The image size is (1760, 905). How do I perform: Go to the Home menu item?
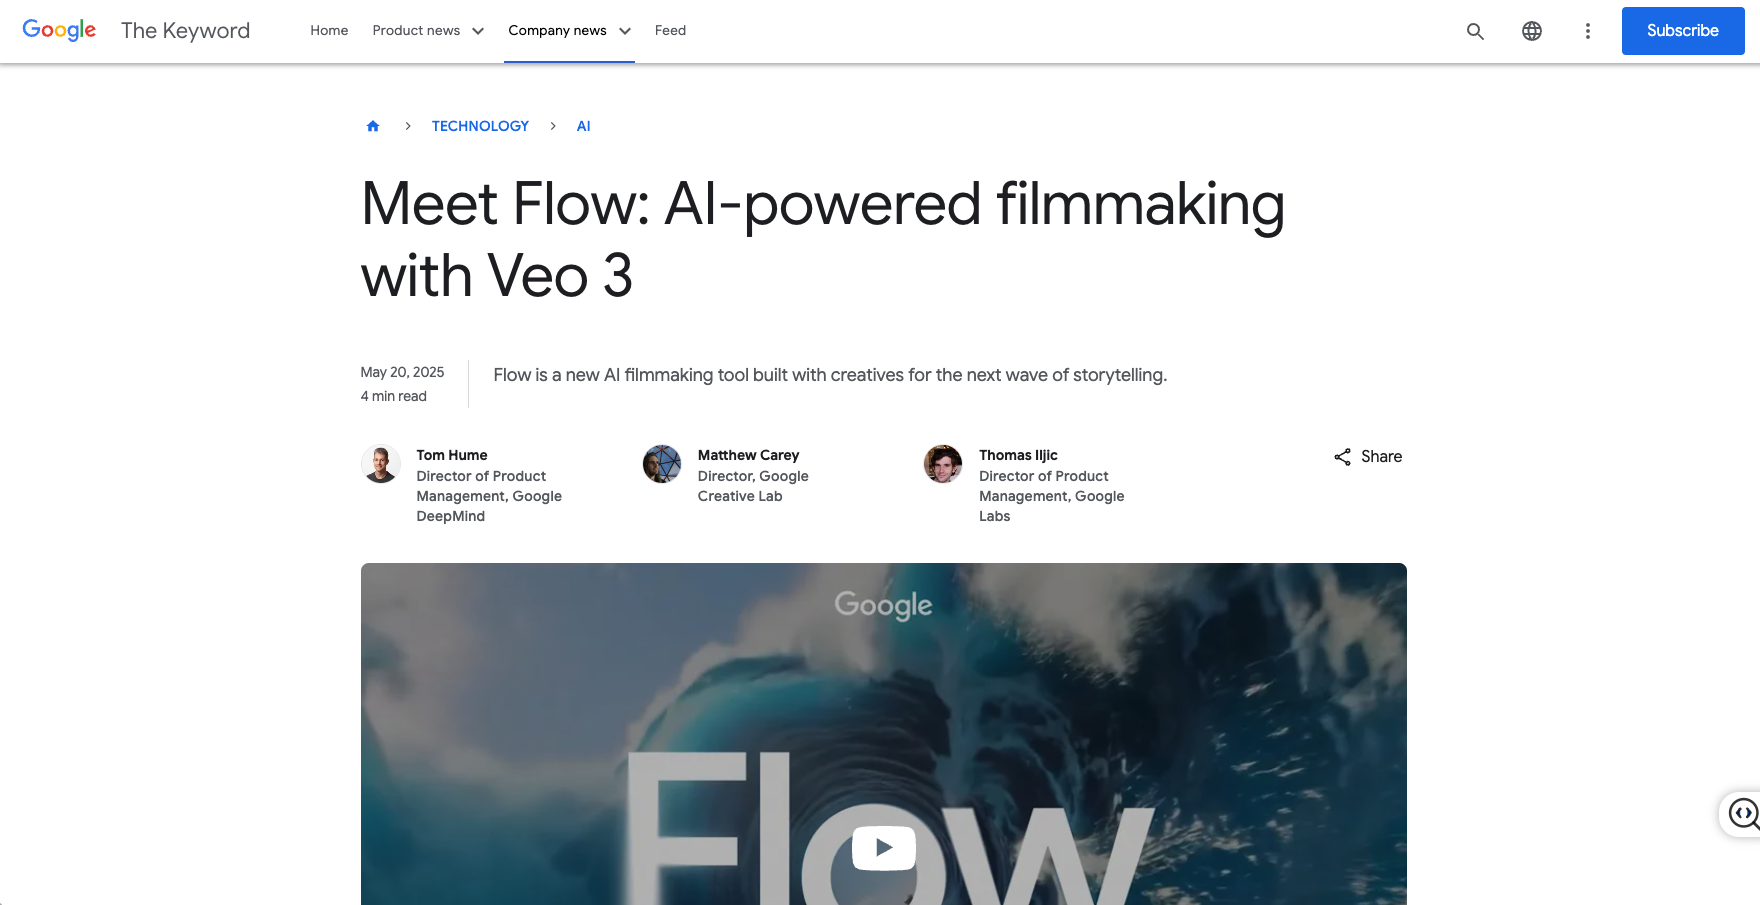click(329, 31)
